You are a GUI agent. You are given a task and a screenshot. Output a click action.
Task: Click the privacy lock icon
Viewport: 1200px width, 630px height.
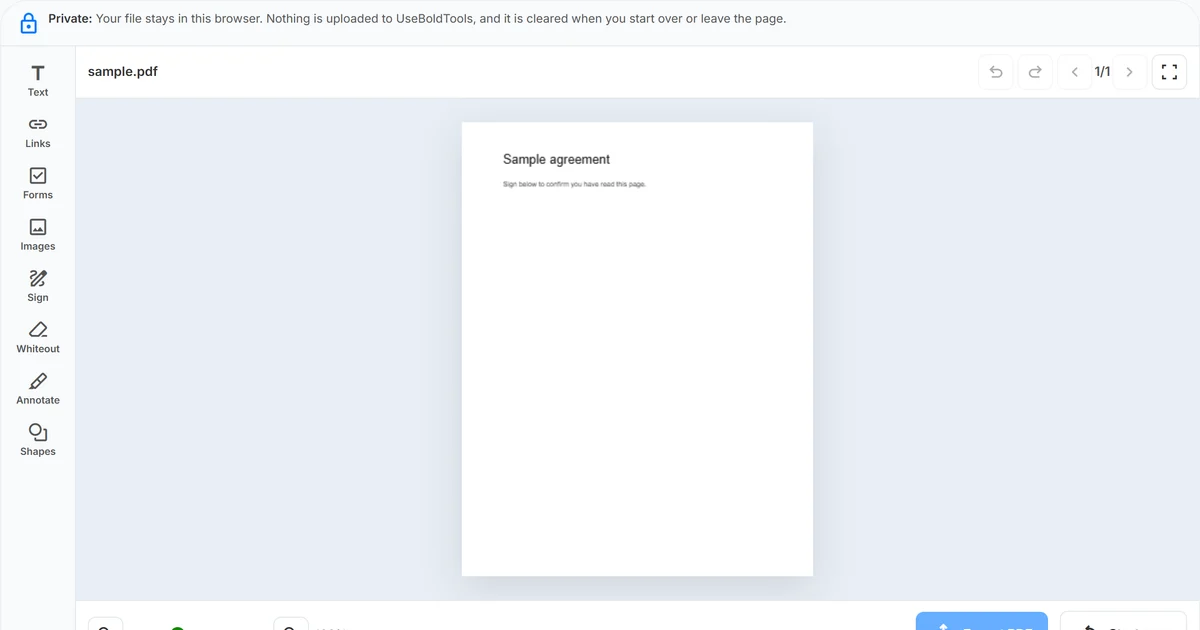(x=29, y=23)
